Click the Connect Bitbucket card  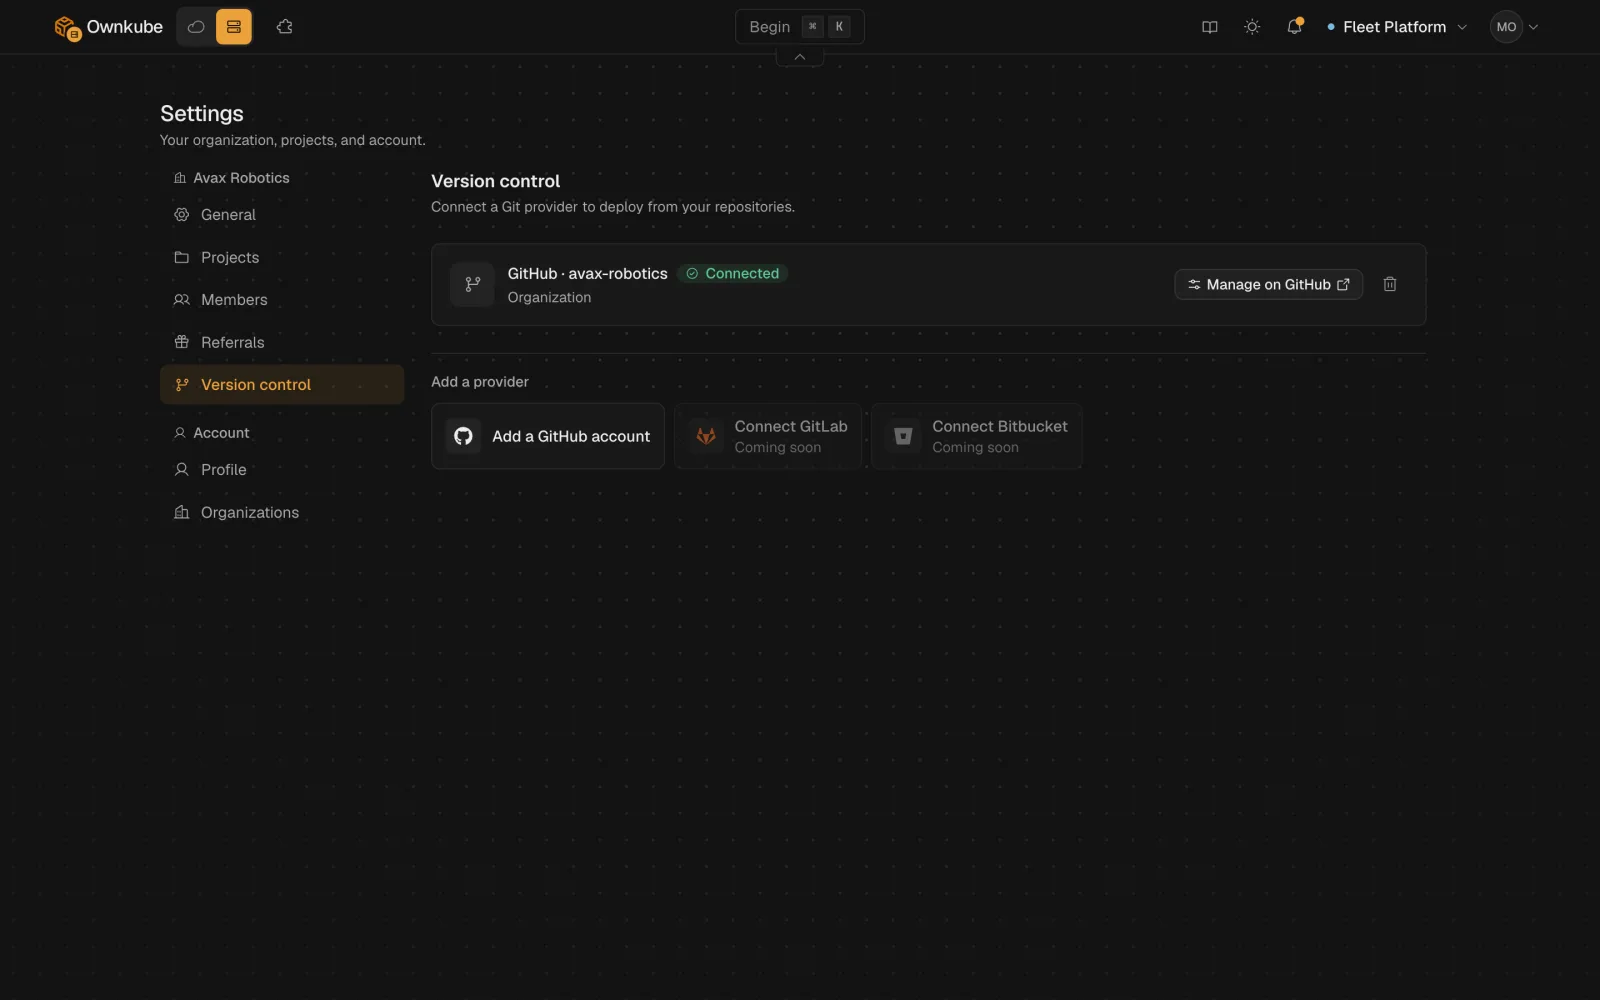click(x=977, y=436)
